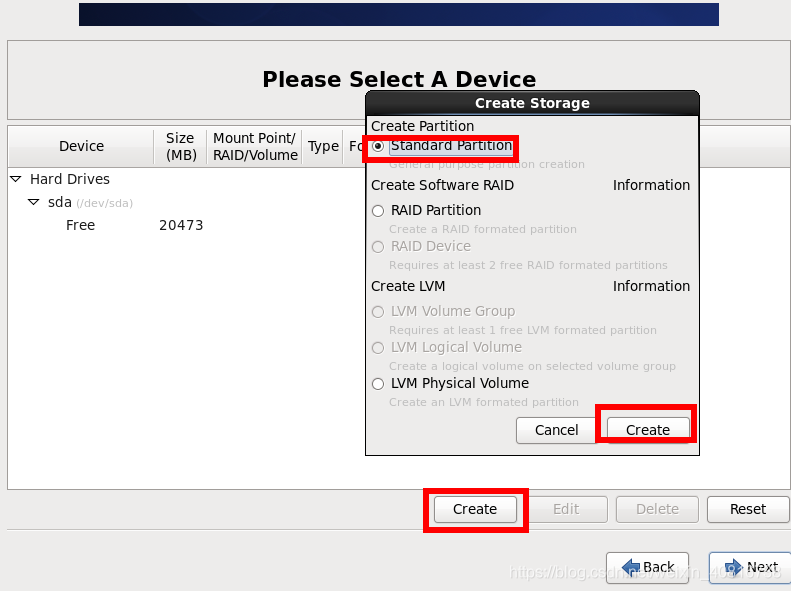Open Information link beside Create LVM

pyautogui.click(x=651, y=286)
